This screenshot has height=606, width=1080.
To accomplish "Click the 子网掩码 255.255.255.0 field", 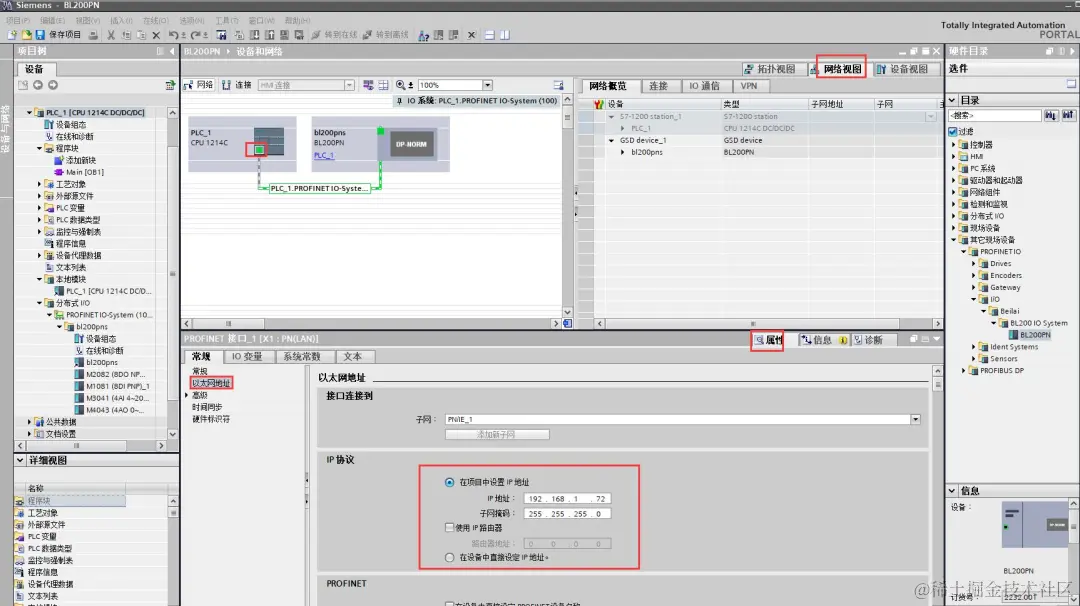I will 567,514.
